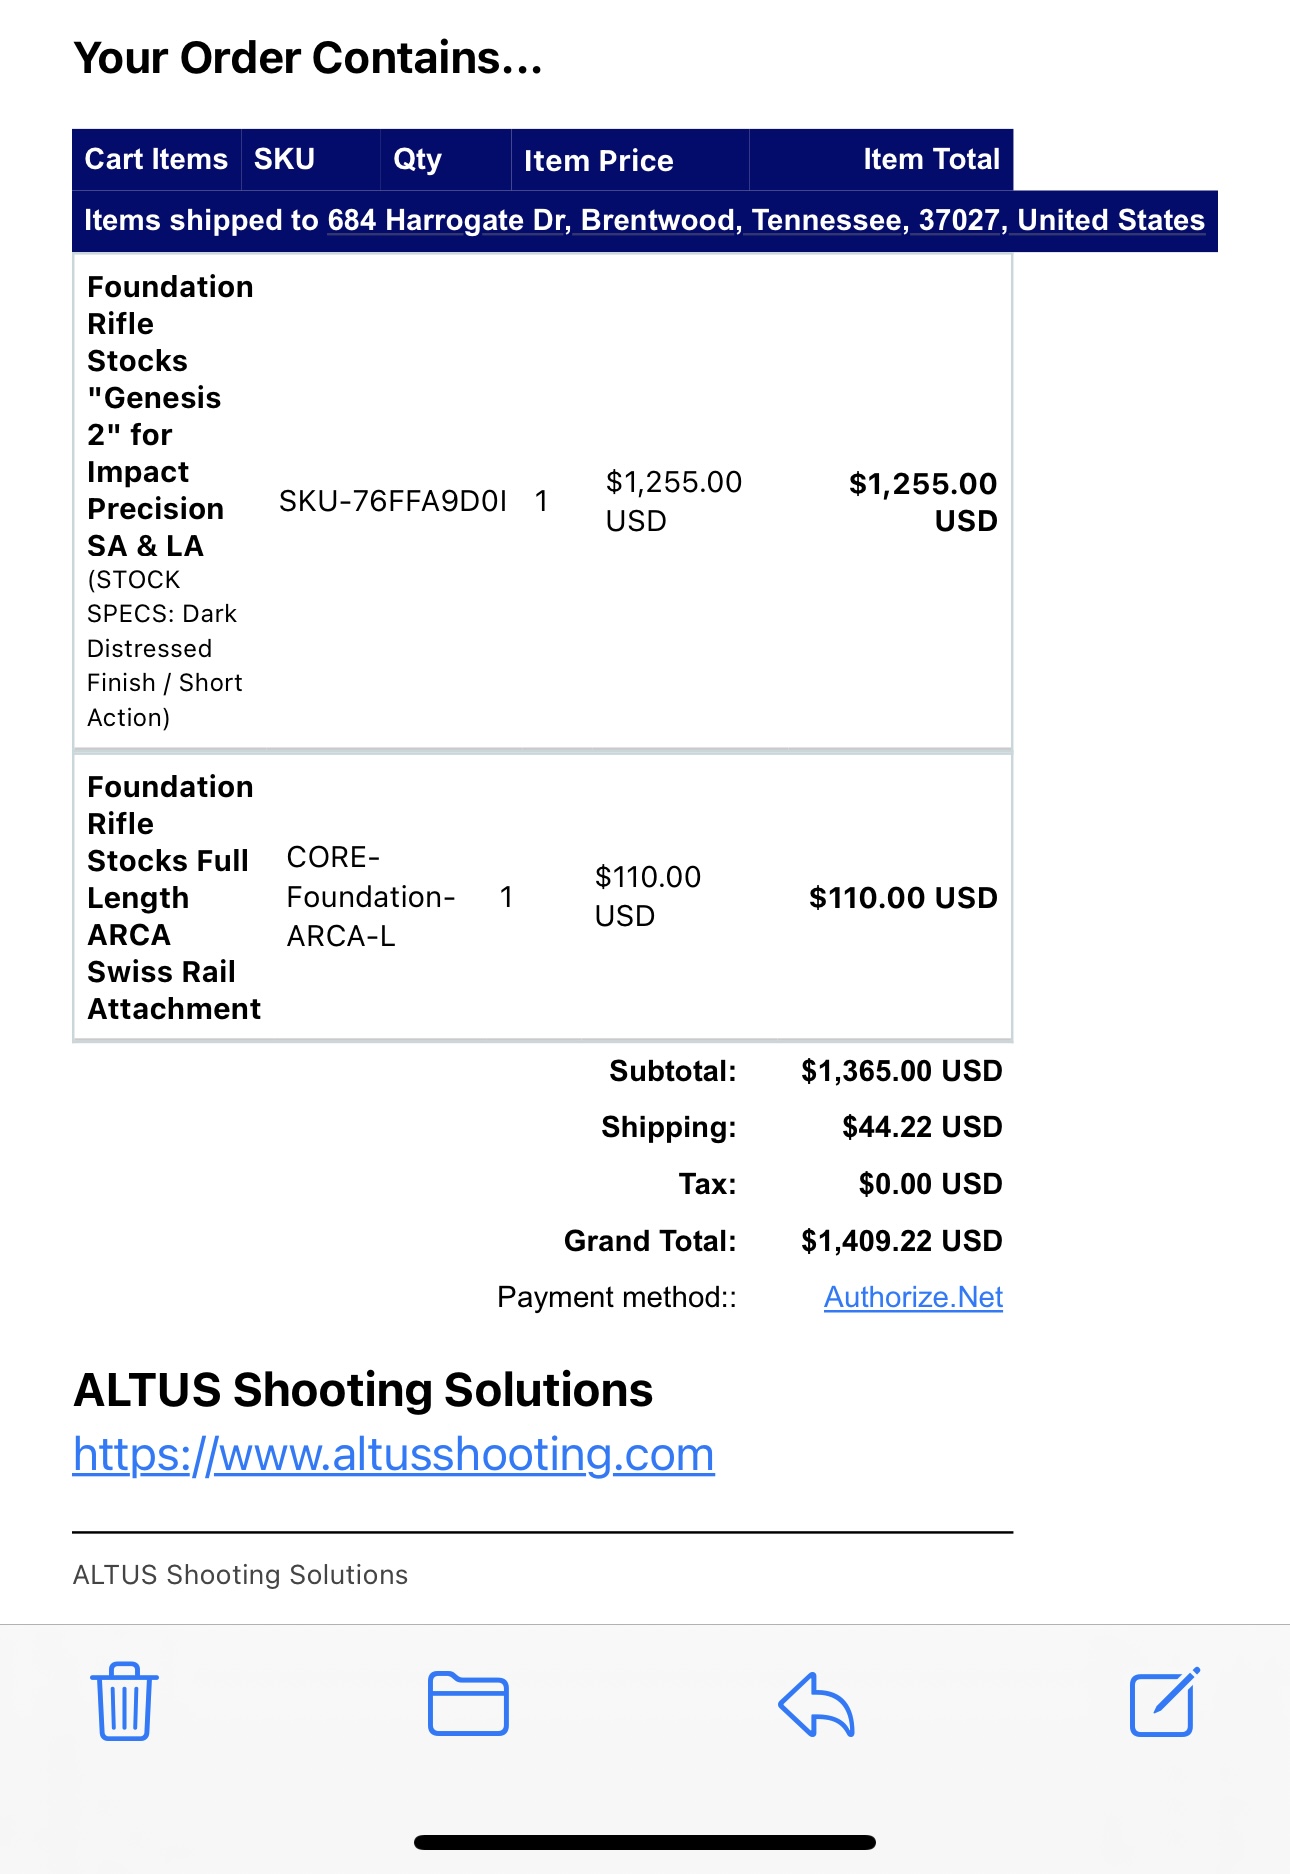The width and height of the screenshot is (1290, 1874).
Task: Open the altusshooting.com website link
Action: 394,1454
